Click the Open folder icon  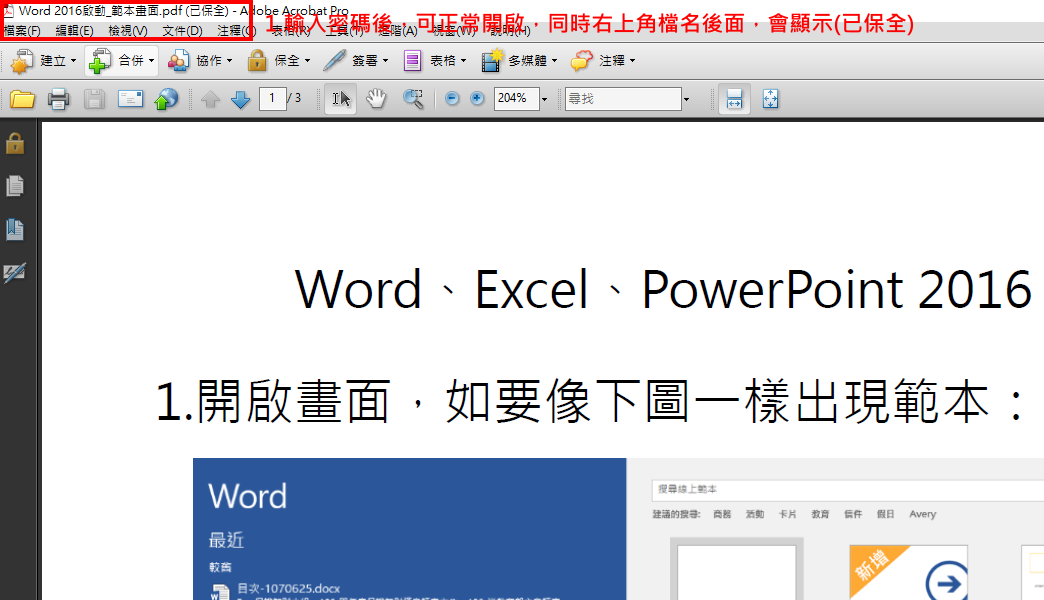coord(22,99)
